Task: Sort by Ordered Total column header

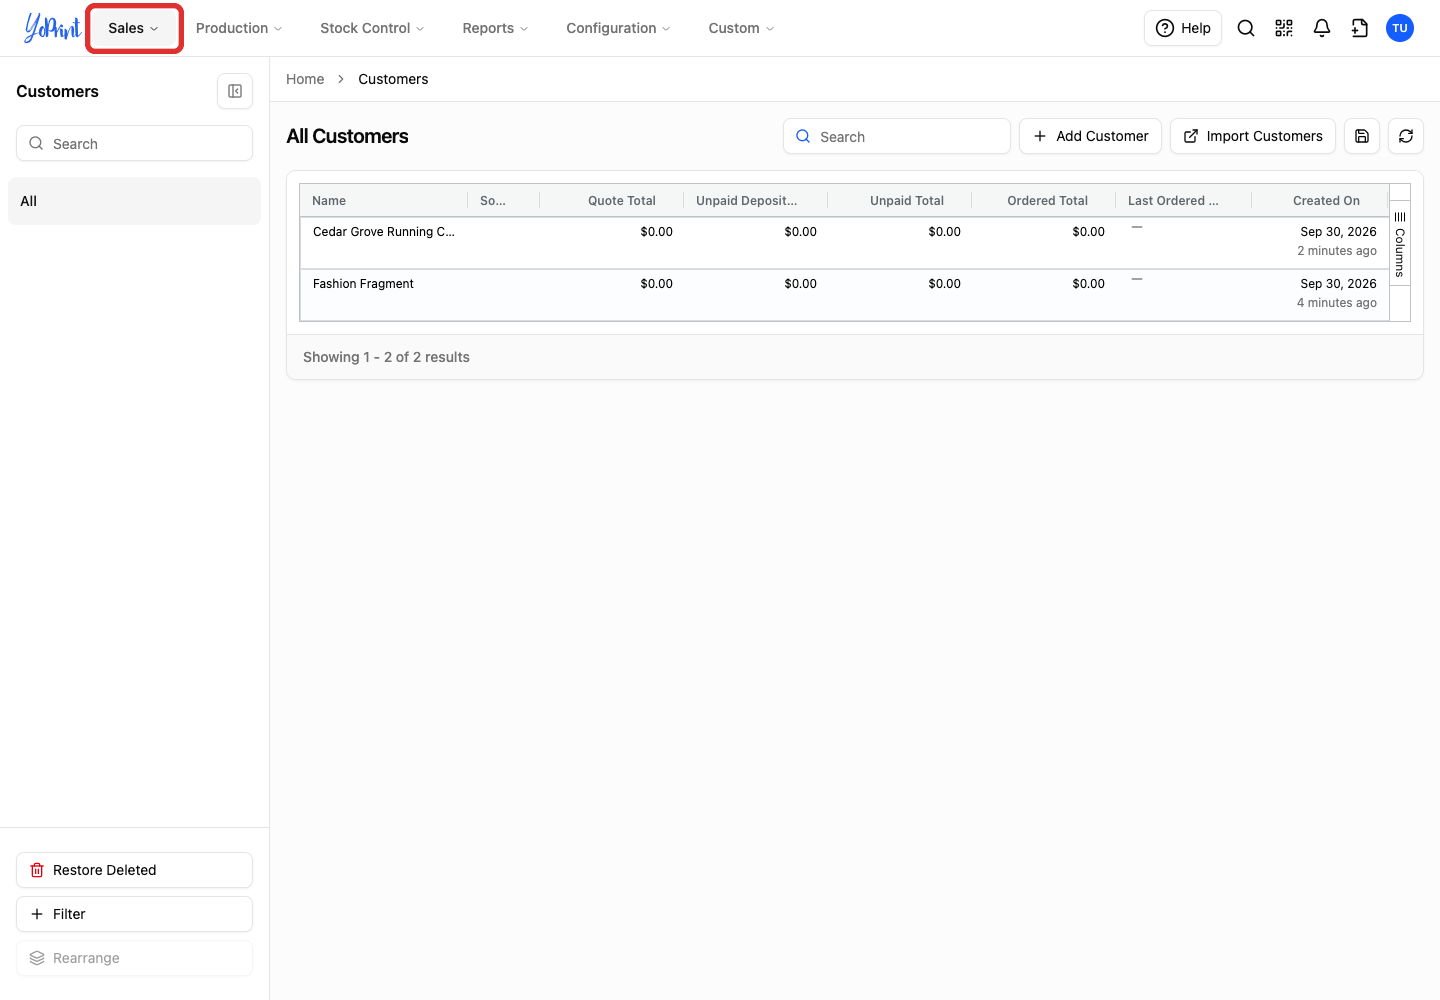Action: [1044, 200]
